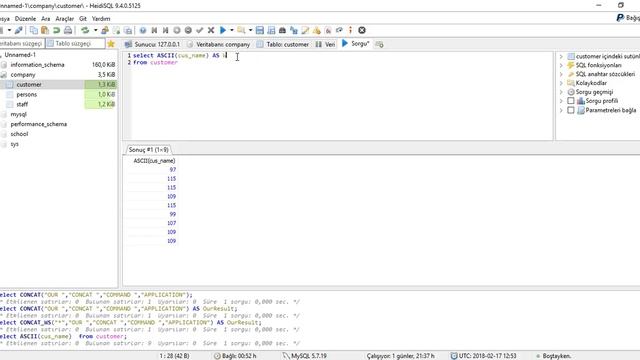Open the dropdown arrow beside Run query
This screenshot has height=360, width=640.
pyautogui.click(x=231, y=30)
